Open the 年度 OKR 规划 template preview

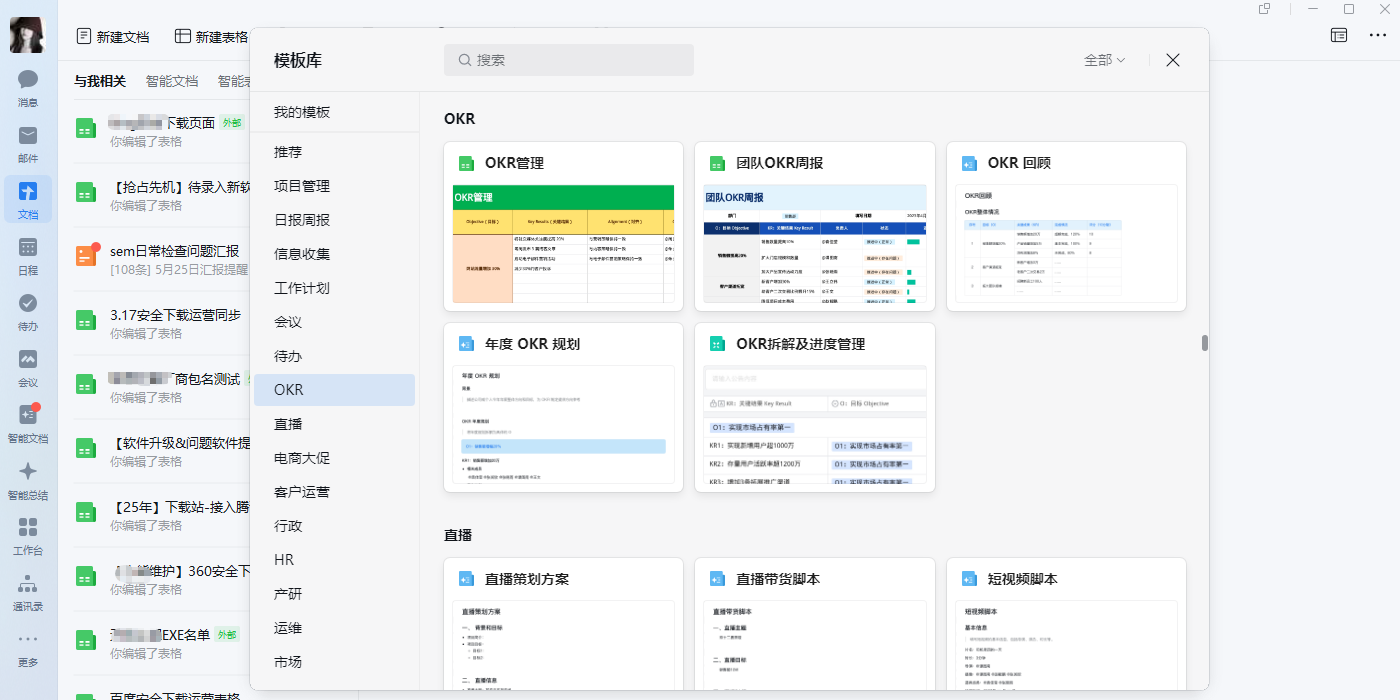click(x=563, y=407)
